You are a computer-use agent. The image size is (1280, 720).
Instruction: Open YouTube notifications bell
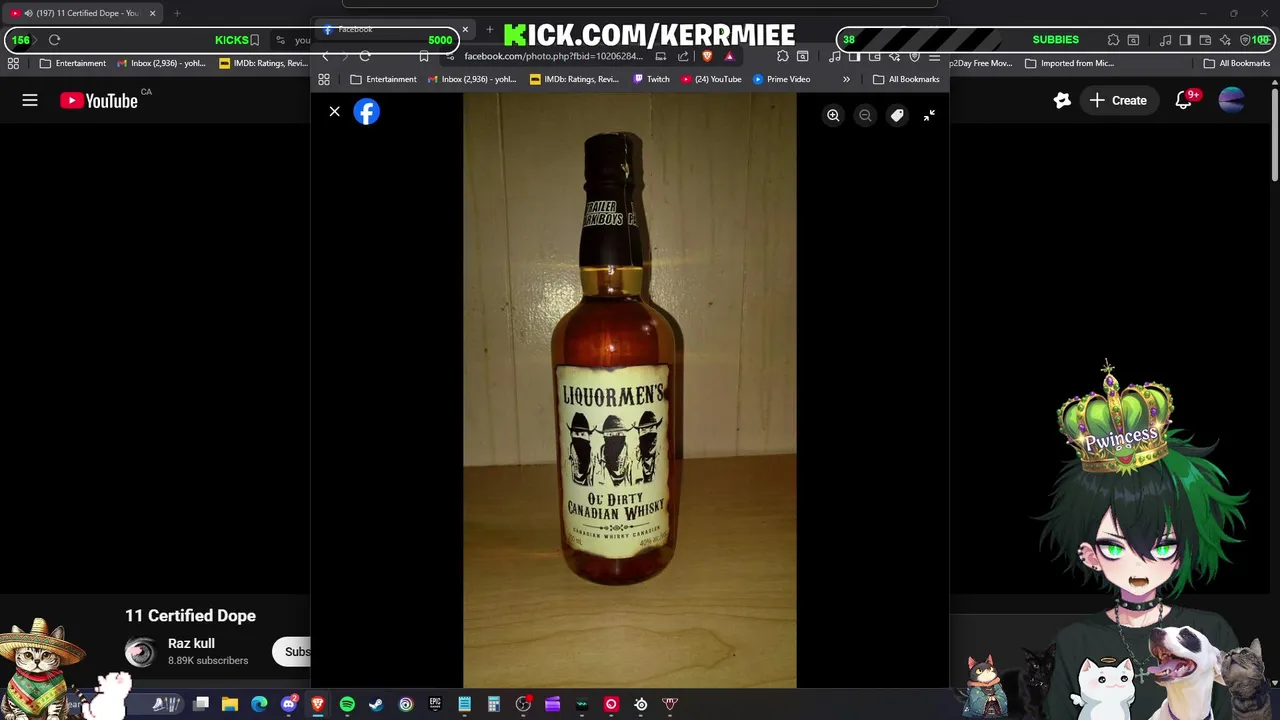click(1184, 100)
